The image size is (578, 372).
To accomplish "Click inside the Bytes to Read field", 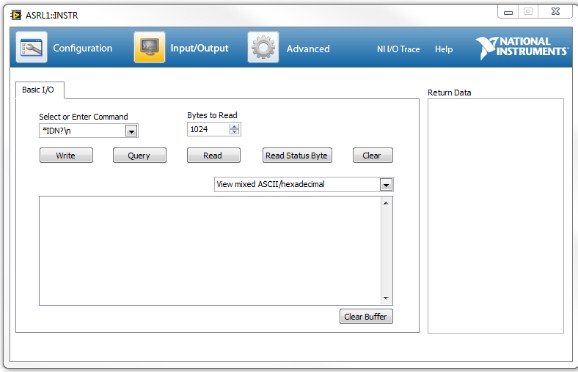I will pos(209,129).
